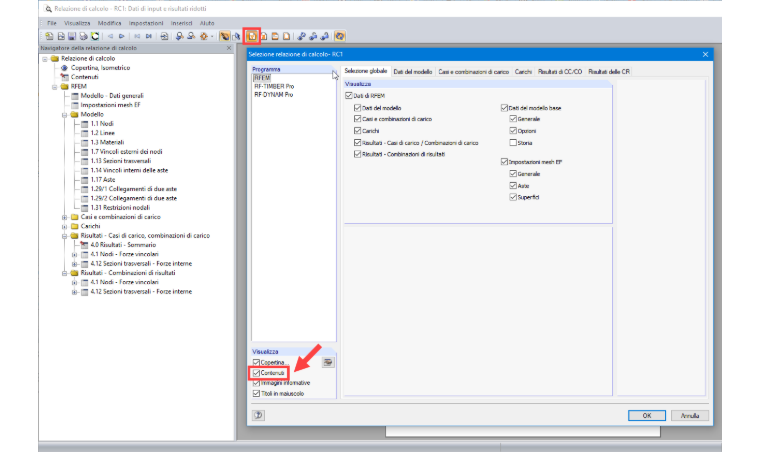Select the hand pan tool icon
The width and height of the screenshot is (760, 452).
tap(224, 36)
